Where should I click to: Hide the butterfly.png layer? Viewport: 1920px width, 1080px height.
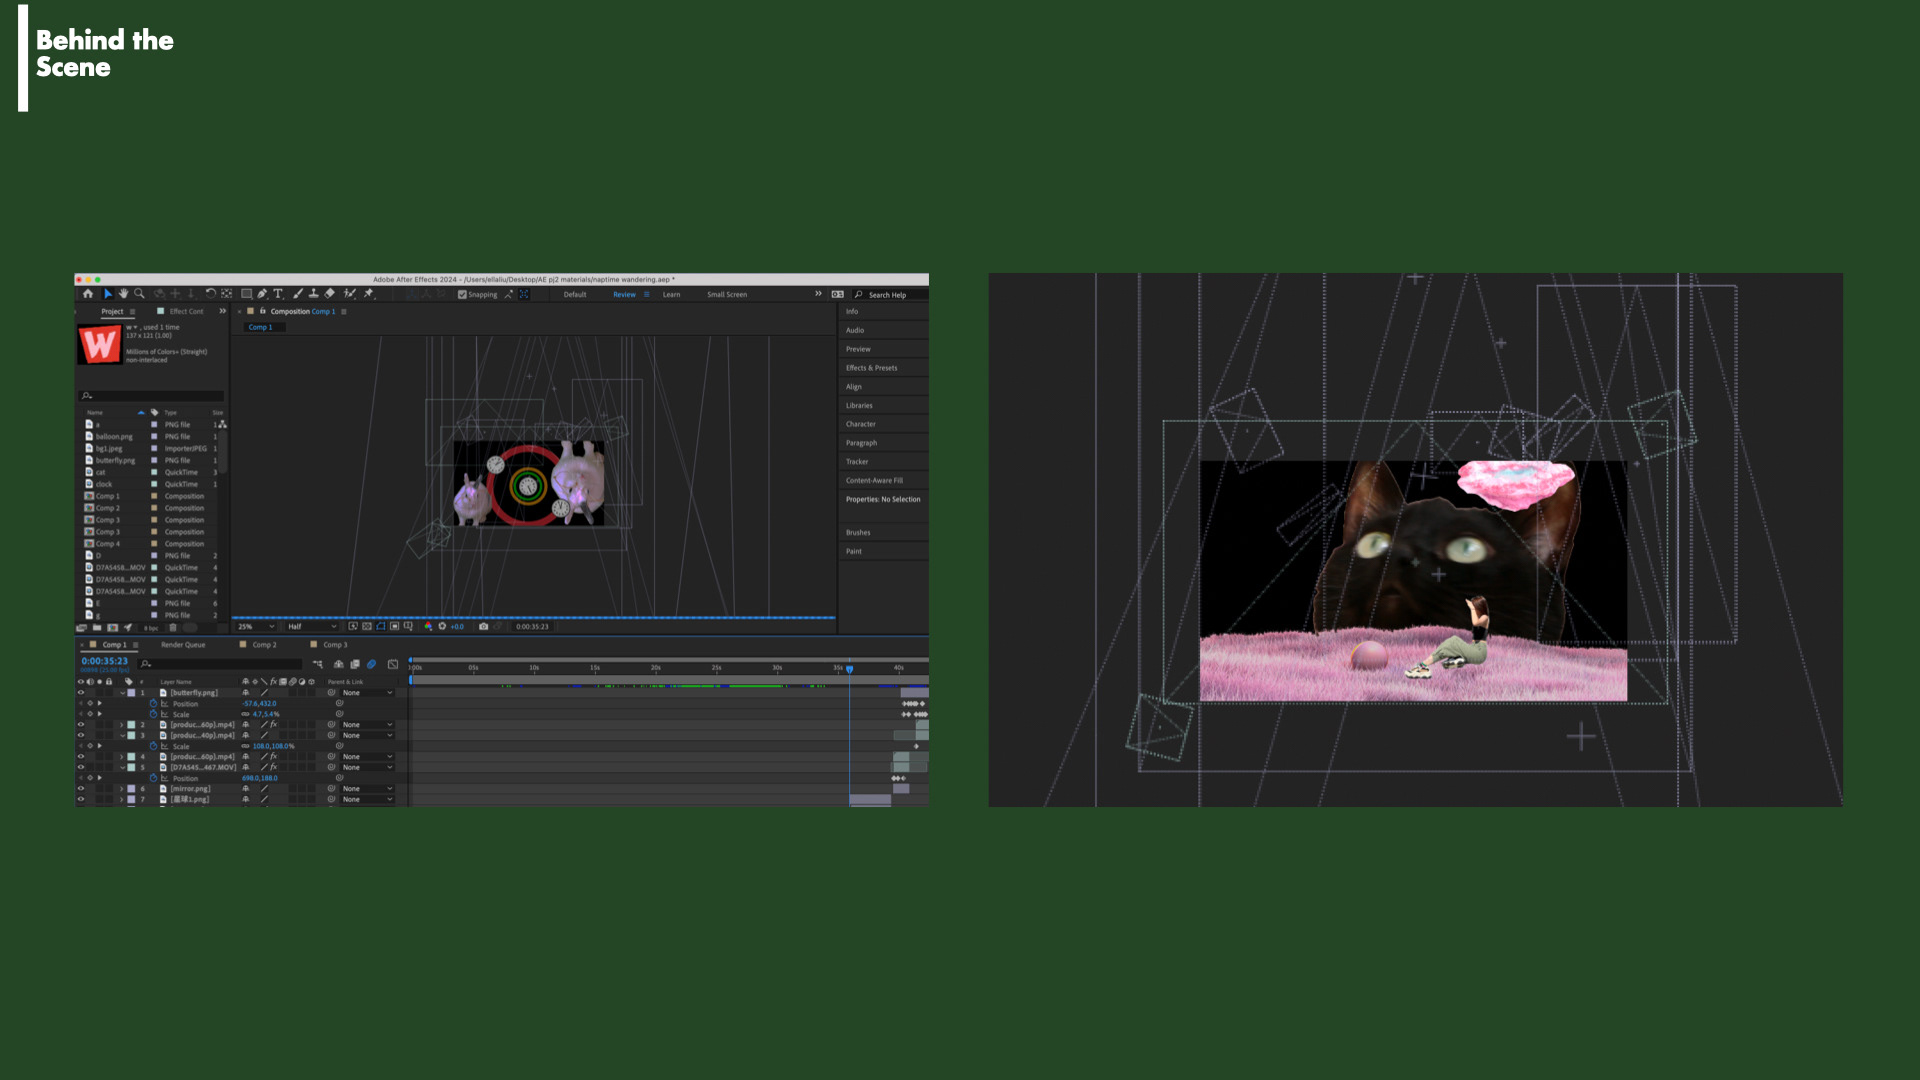(81, 693)
